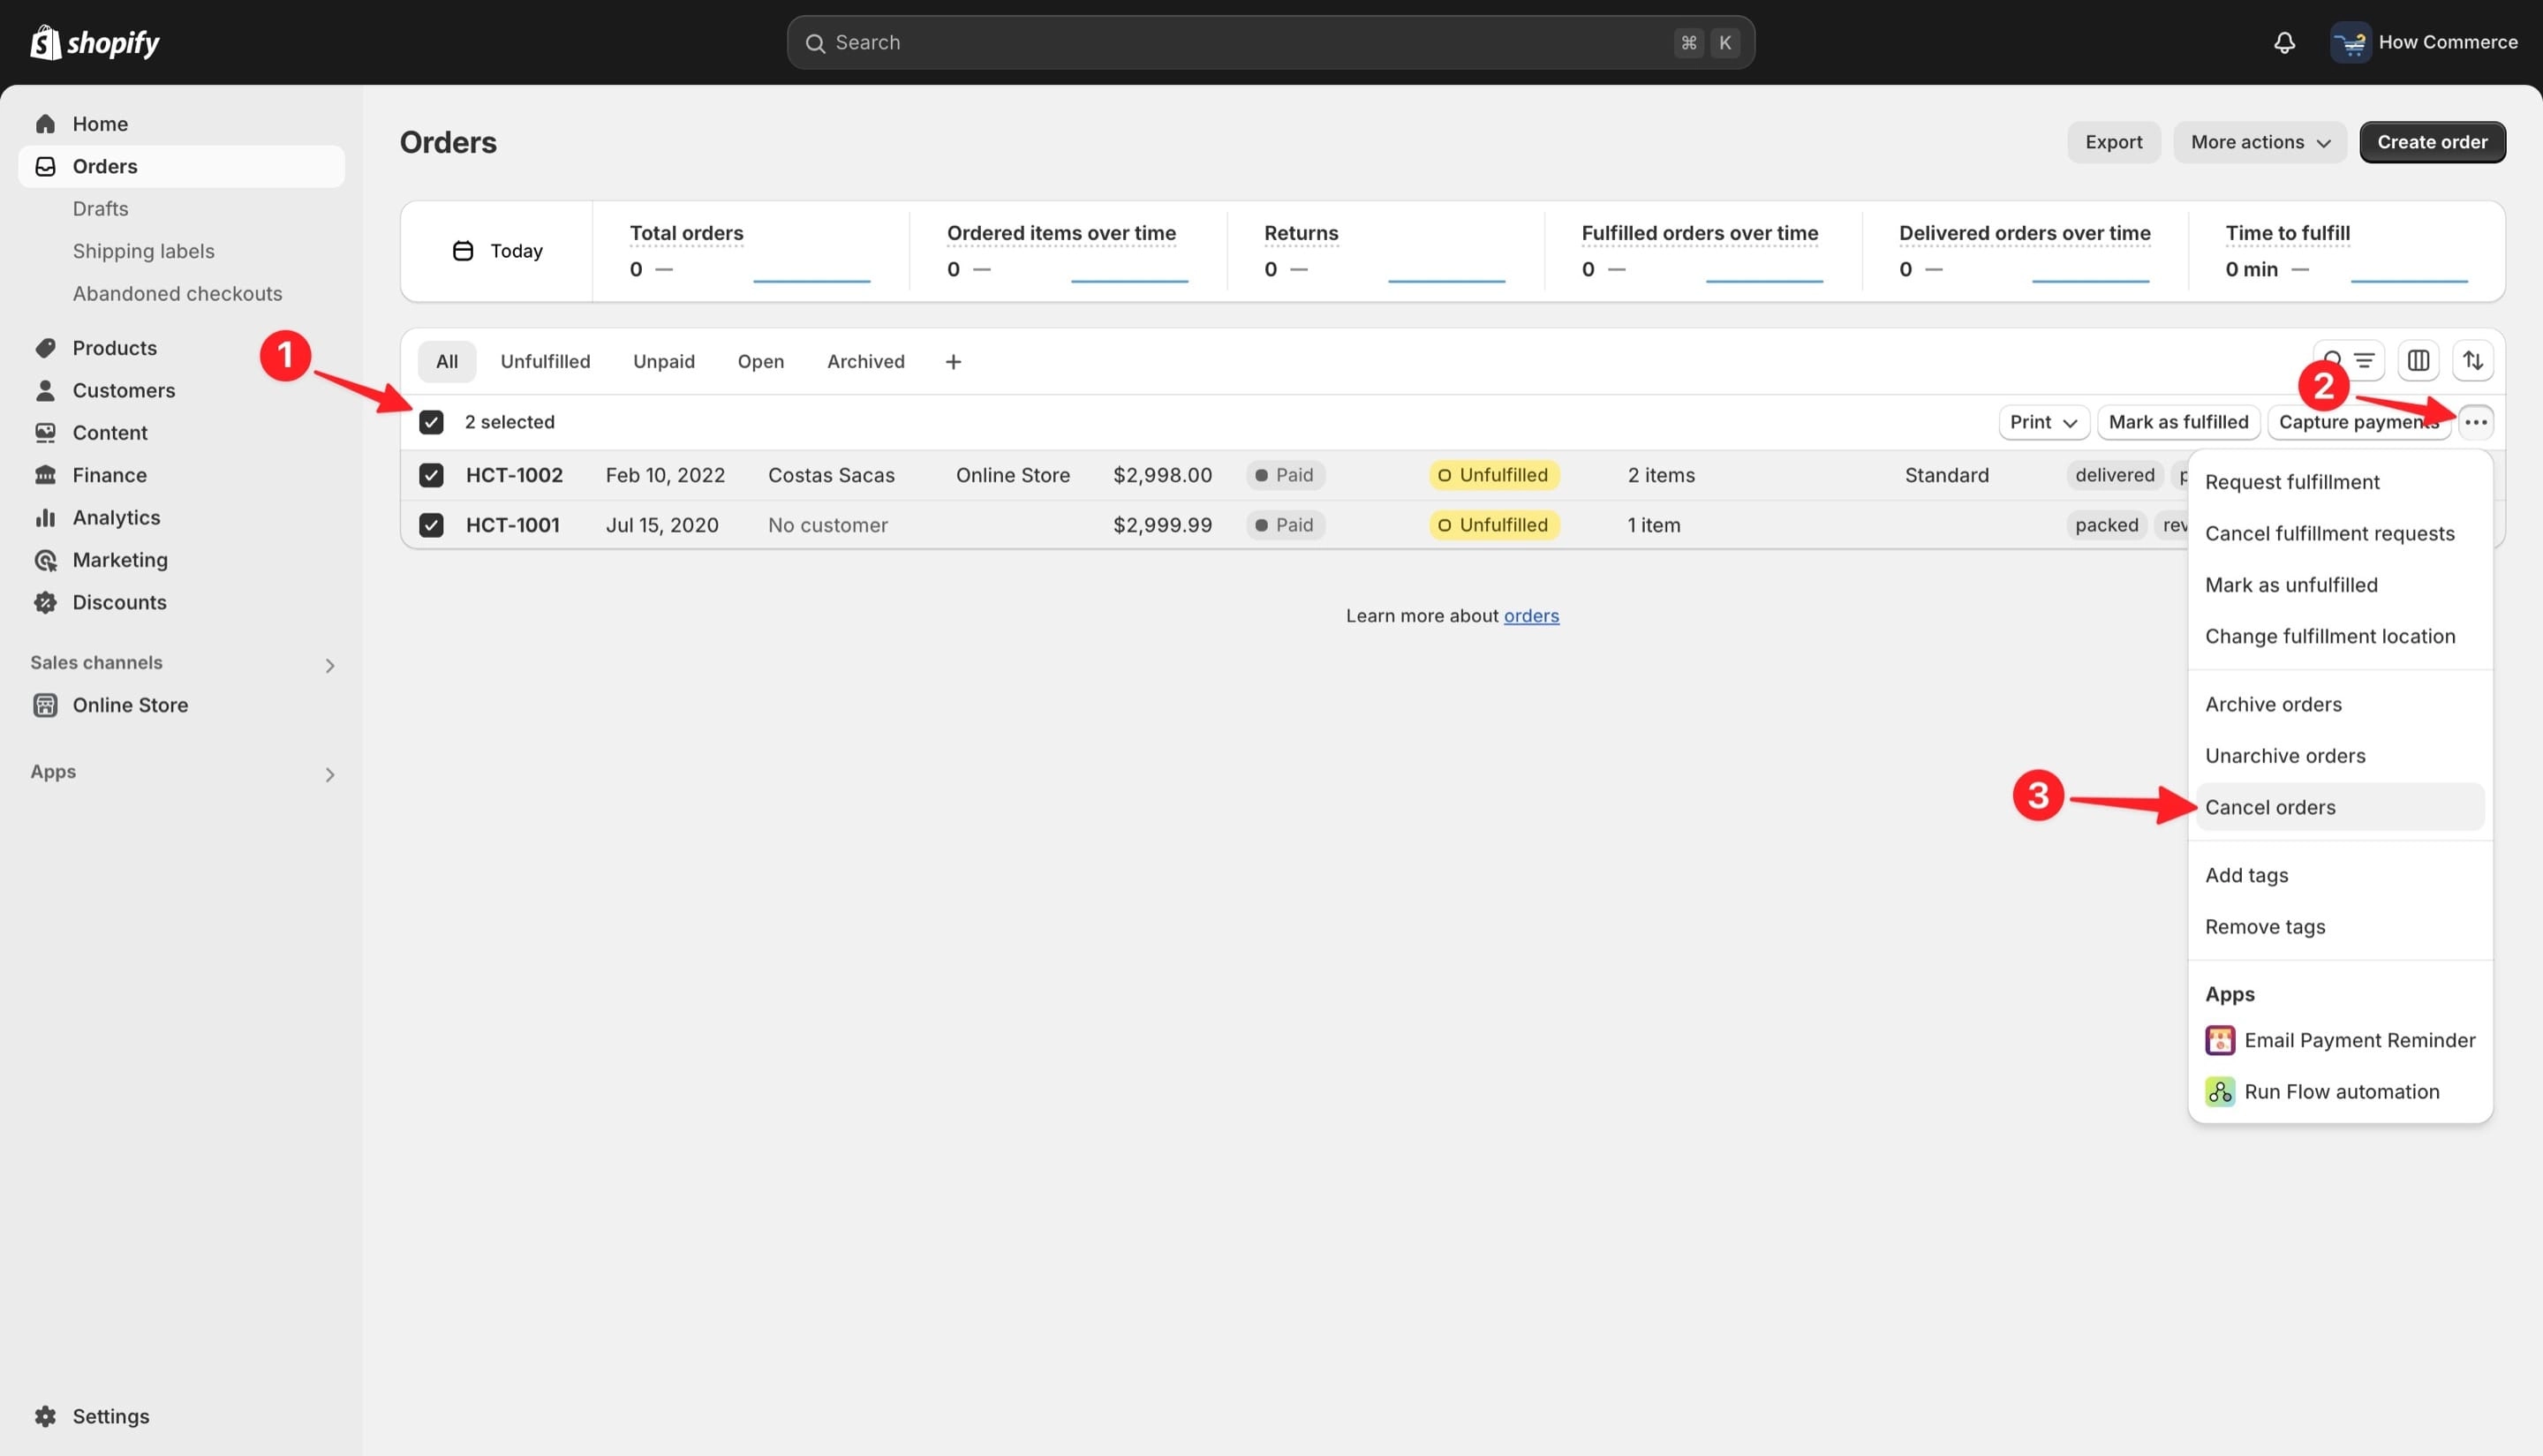Switch to the Unfulfilled tab

point(545,362)
